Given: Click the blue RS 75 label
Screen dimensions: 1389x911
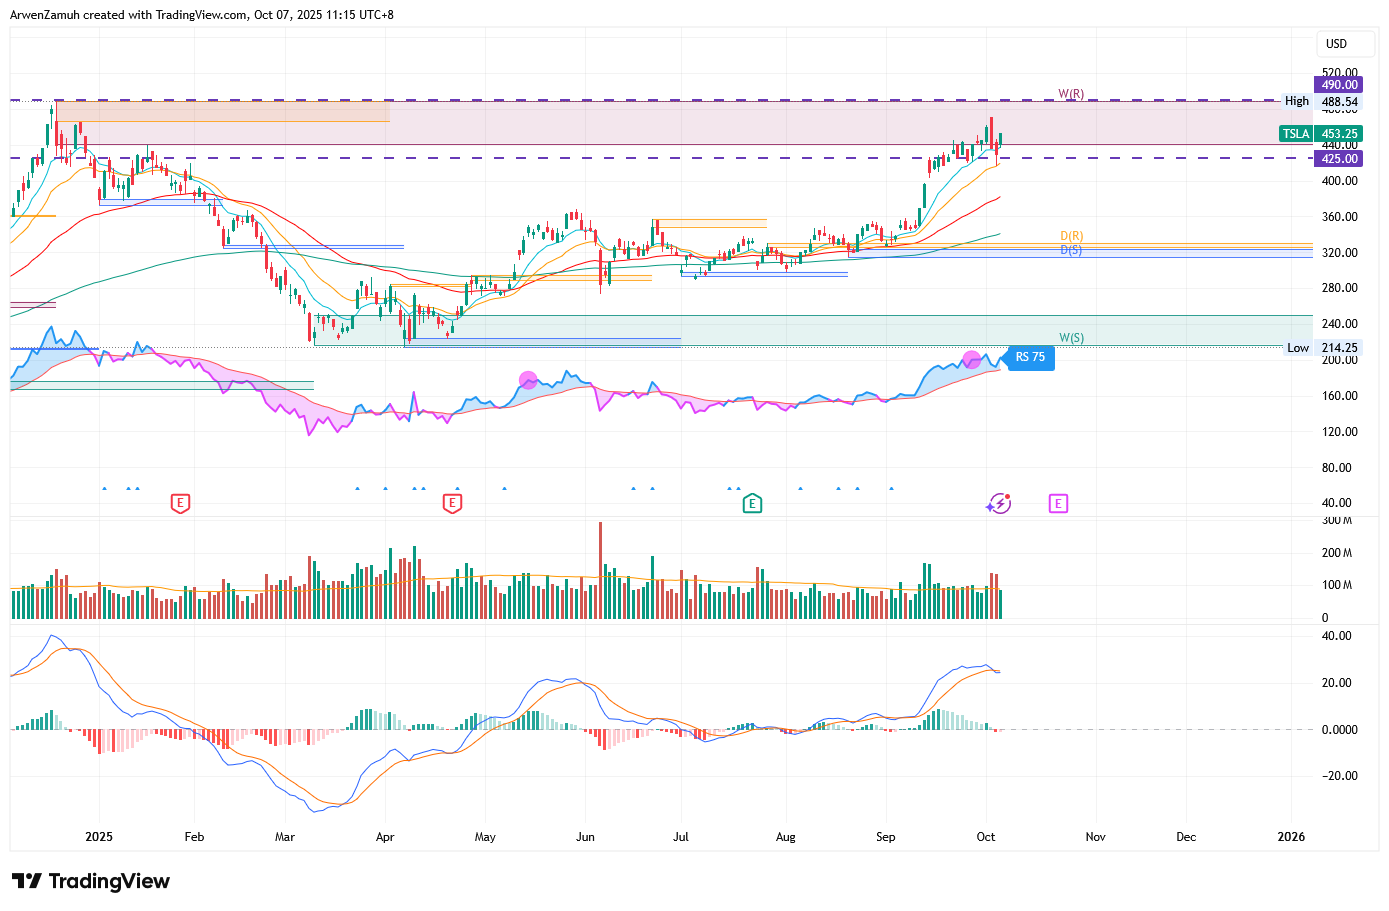Looking at the screenshot, I should 1030,357.
